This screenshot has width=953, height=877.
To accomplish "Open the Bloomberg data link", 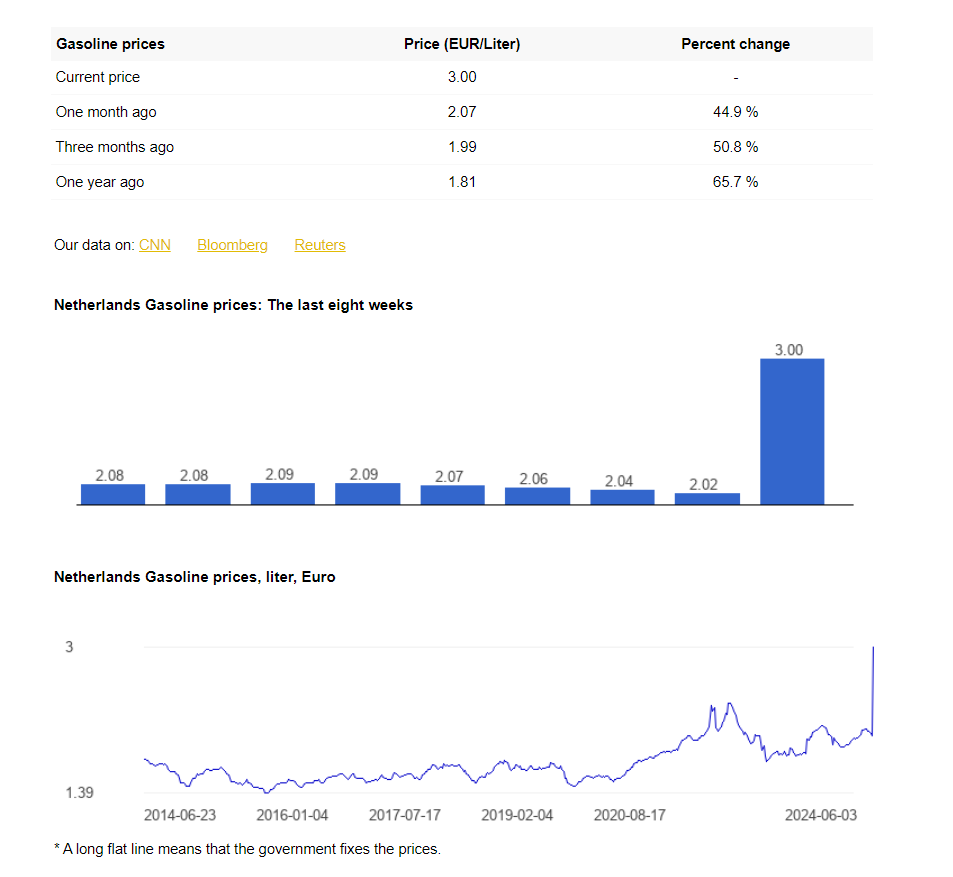I will point(232,245).
